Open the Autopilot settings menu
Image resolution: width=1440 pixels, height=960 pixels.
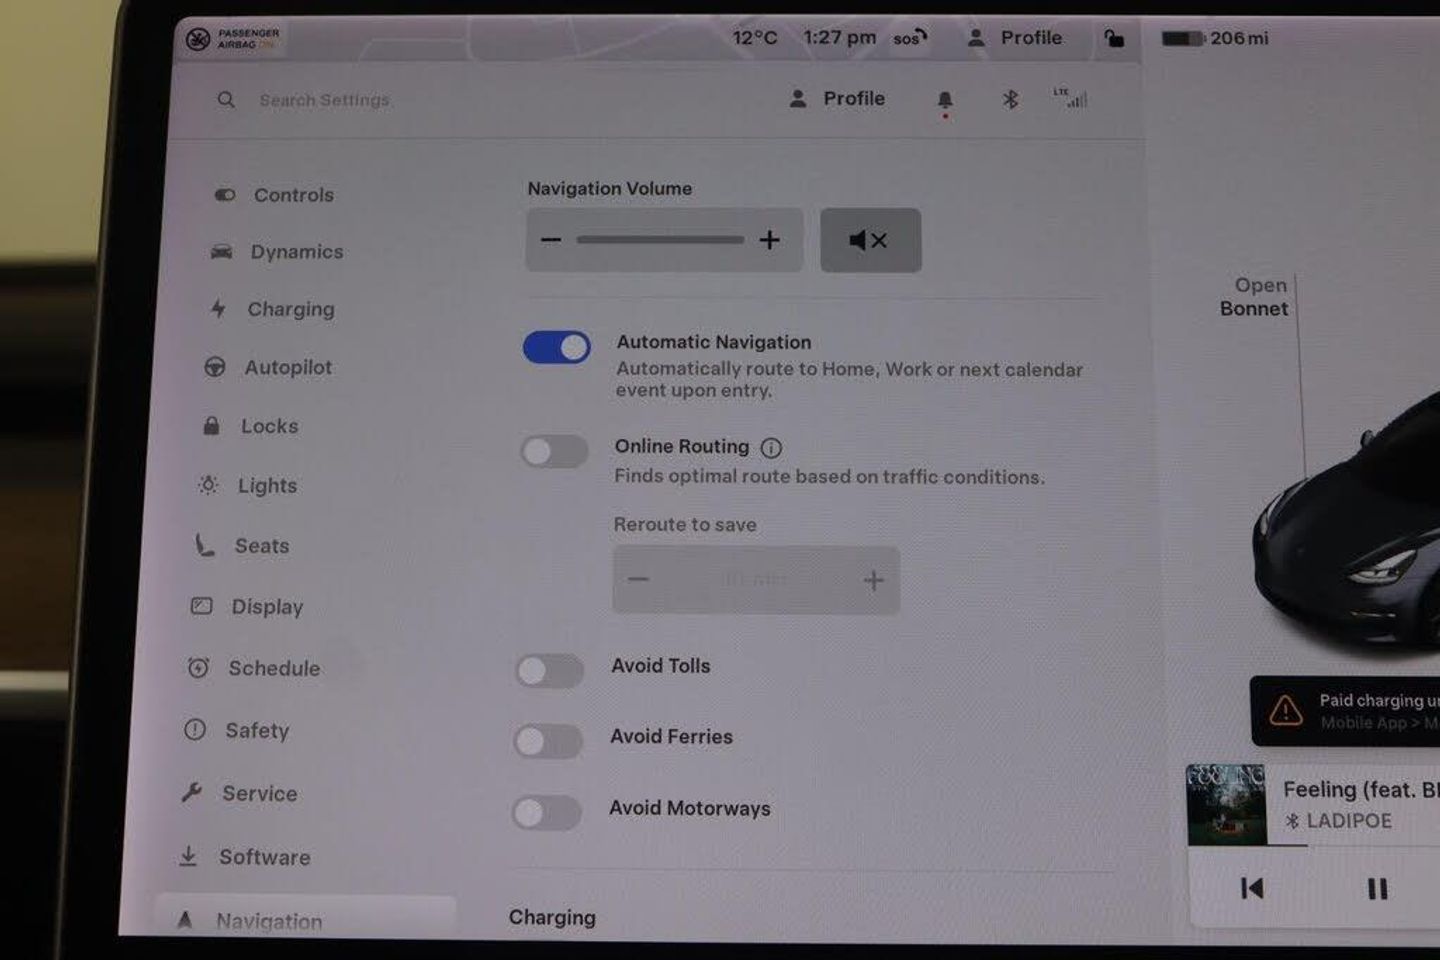[288, 368]
